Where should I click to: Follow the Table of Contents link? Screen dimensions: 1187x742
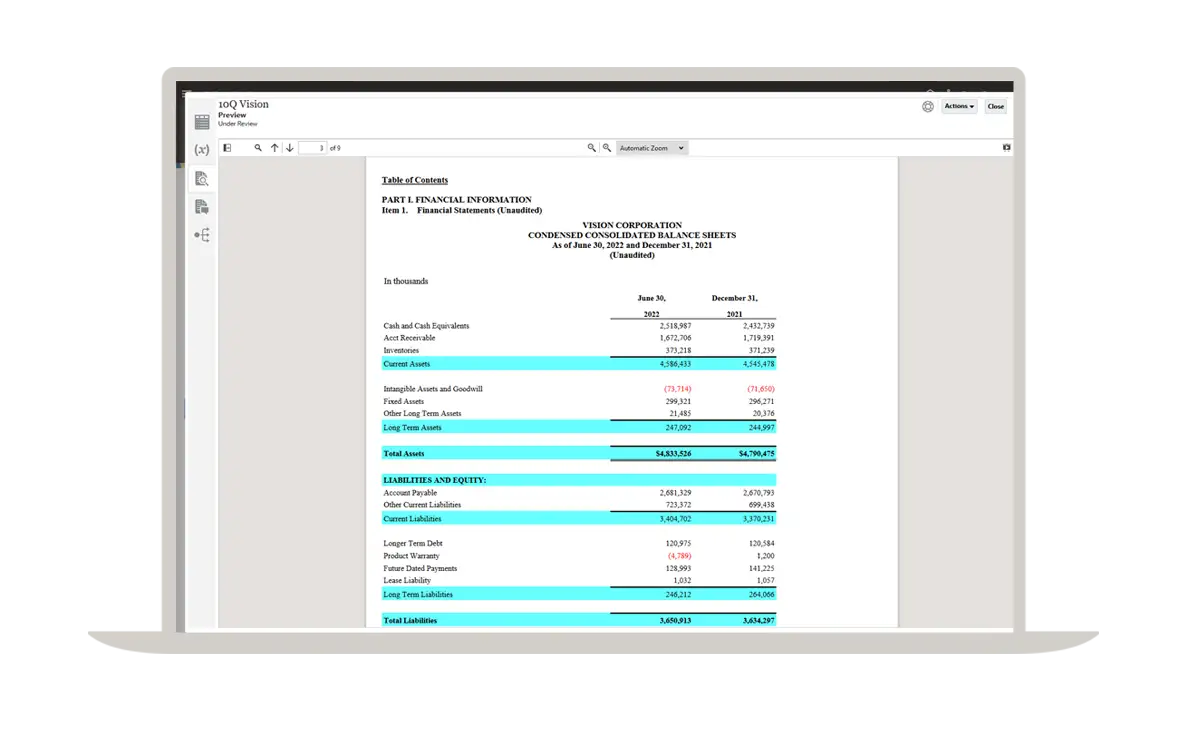[x=414, y=180]
